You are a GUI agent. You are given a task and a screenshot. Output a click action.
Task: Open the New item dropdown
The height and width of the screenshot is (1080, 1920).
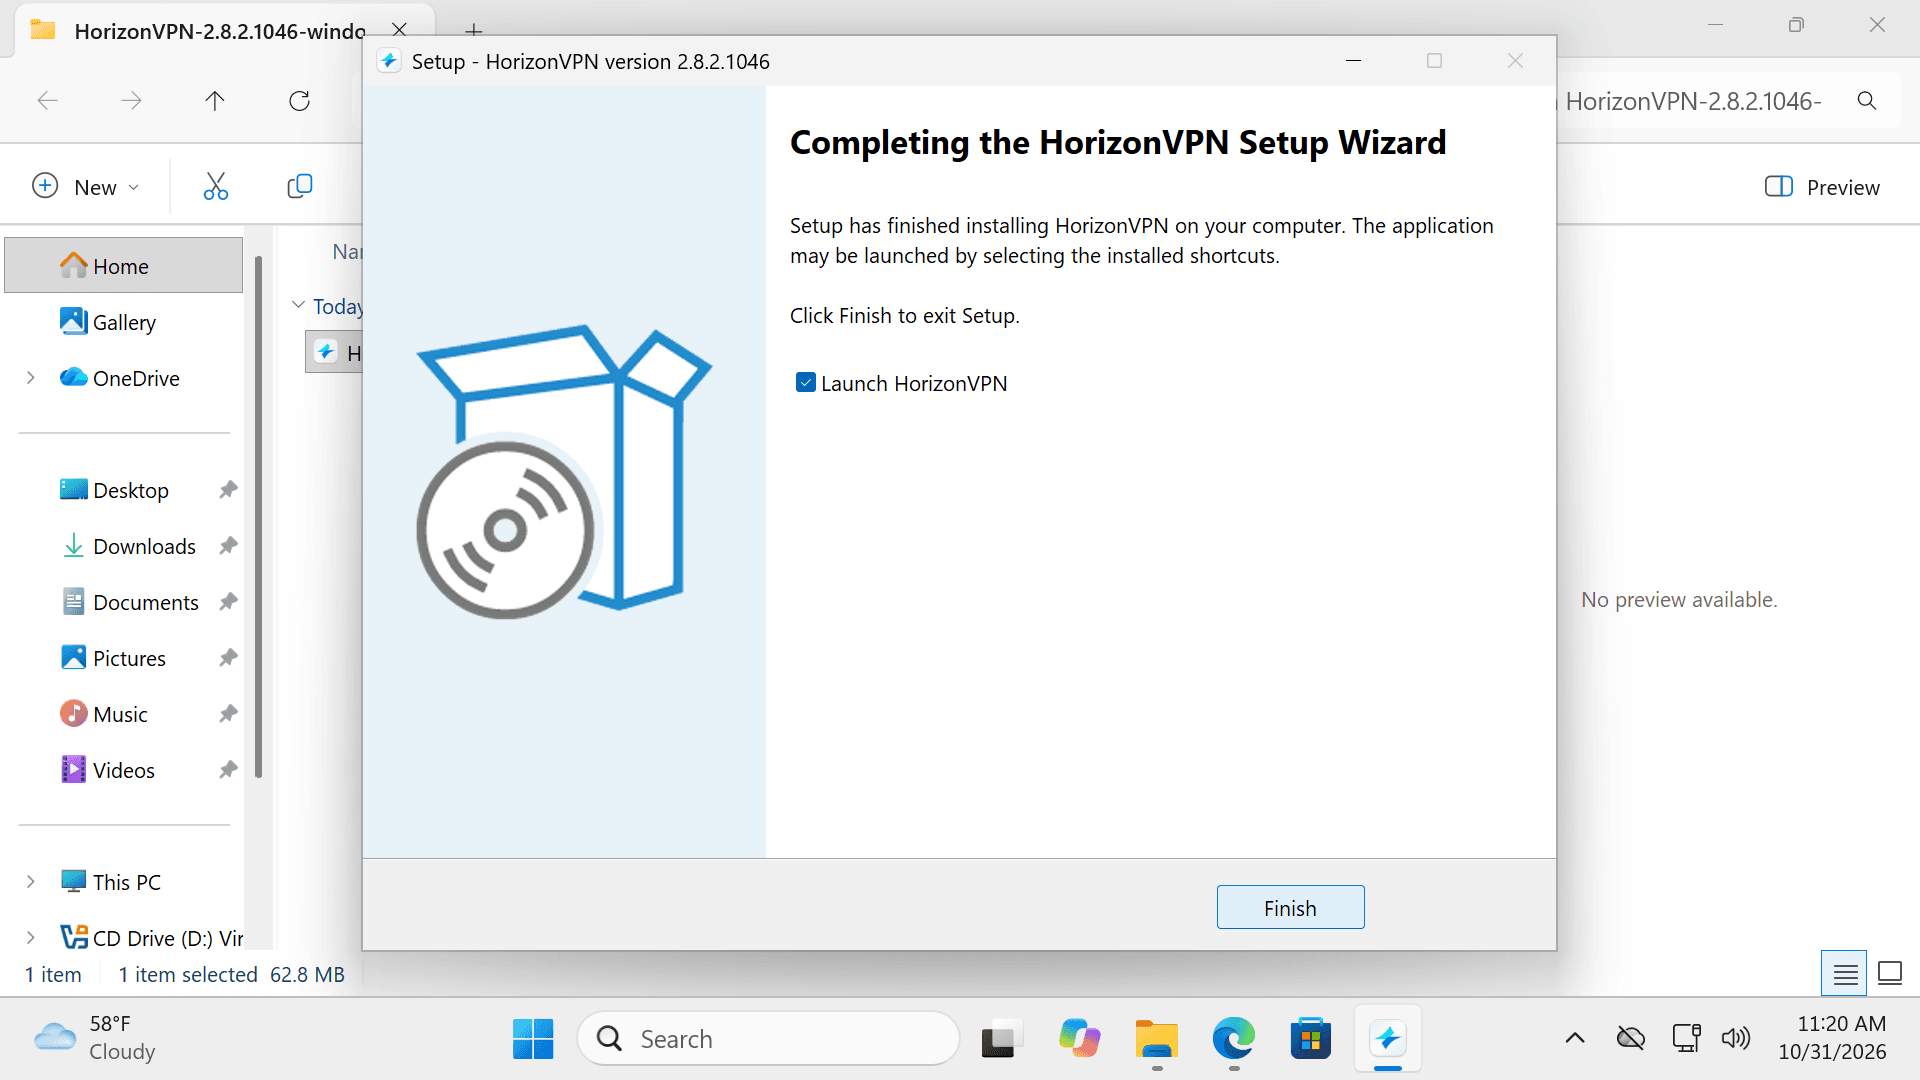click(86, 187)
